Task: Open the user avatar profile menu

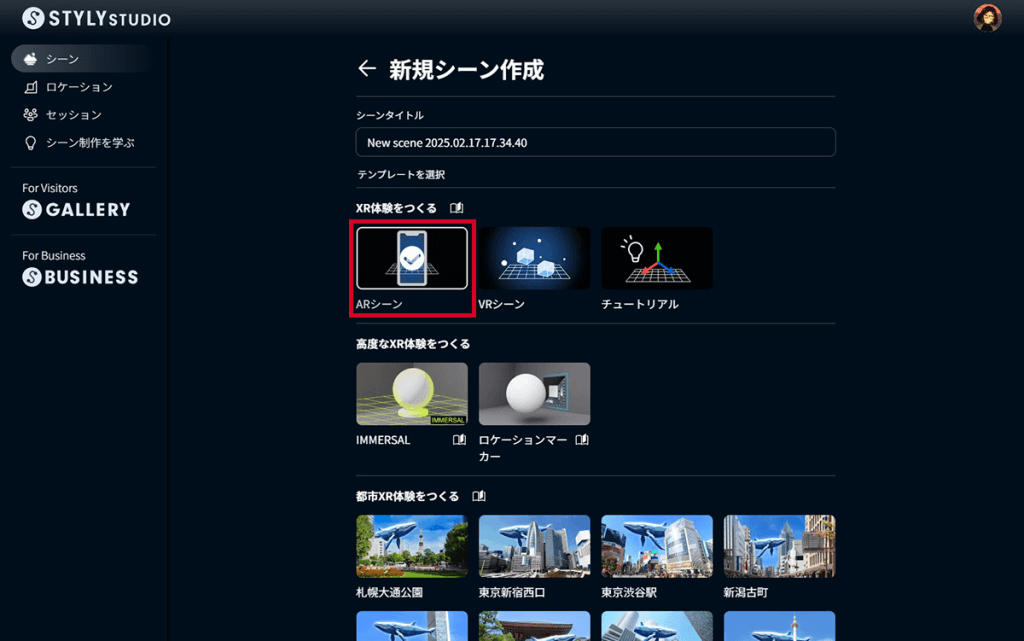Action: pos(987,17)
